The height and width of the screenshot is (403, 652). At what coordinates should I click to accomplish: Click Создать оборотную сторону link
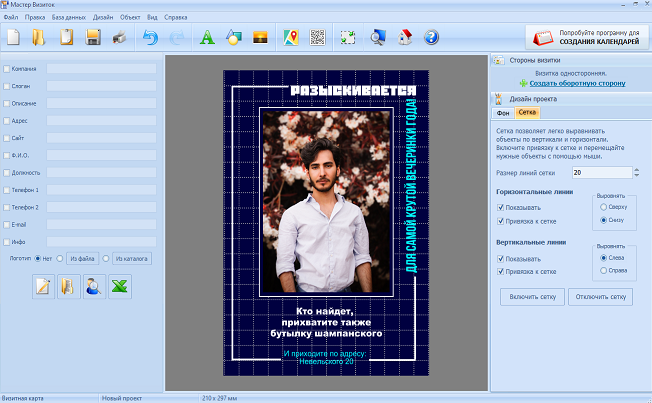(577, 83)
